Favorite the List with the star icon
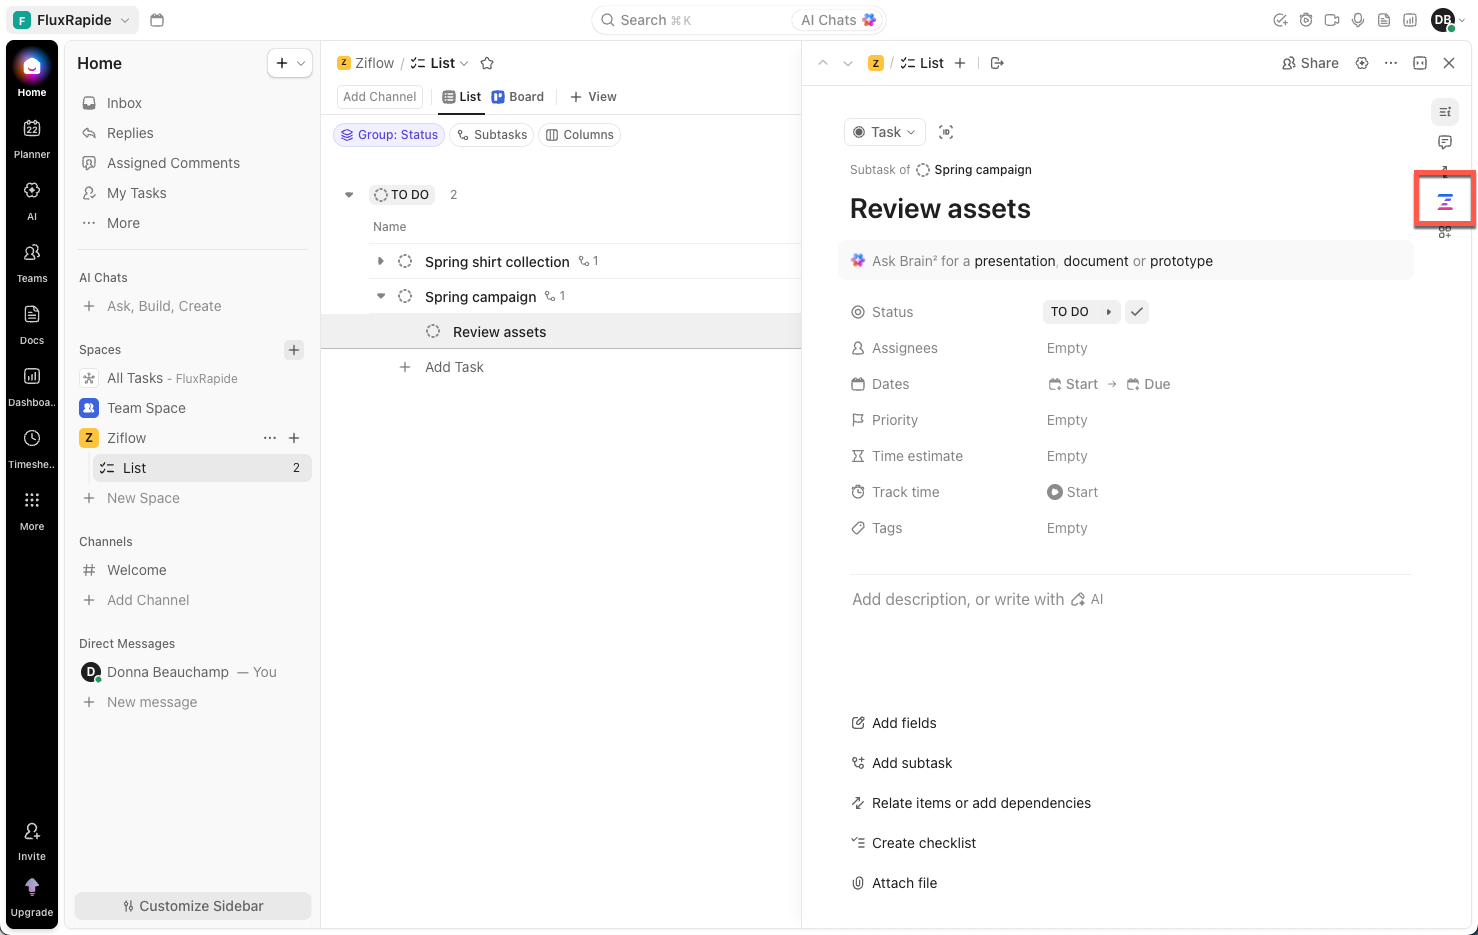The image size is (1478, 935). pos(487,63)
